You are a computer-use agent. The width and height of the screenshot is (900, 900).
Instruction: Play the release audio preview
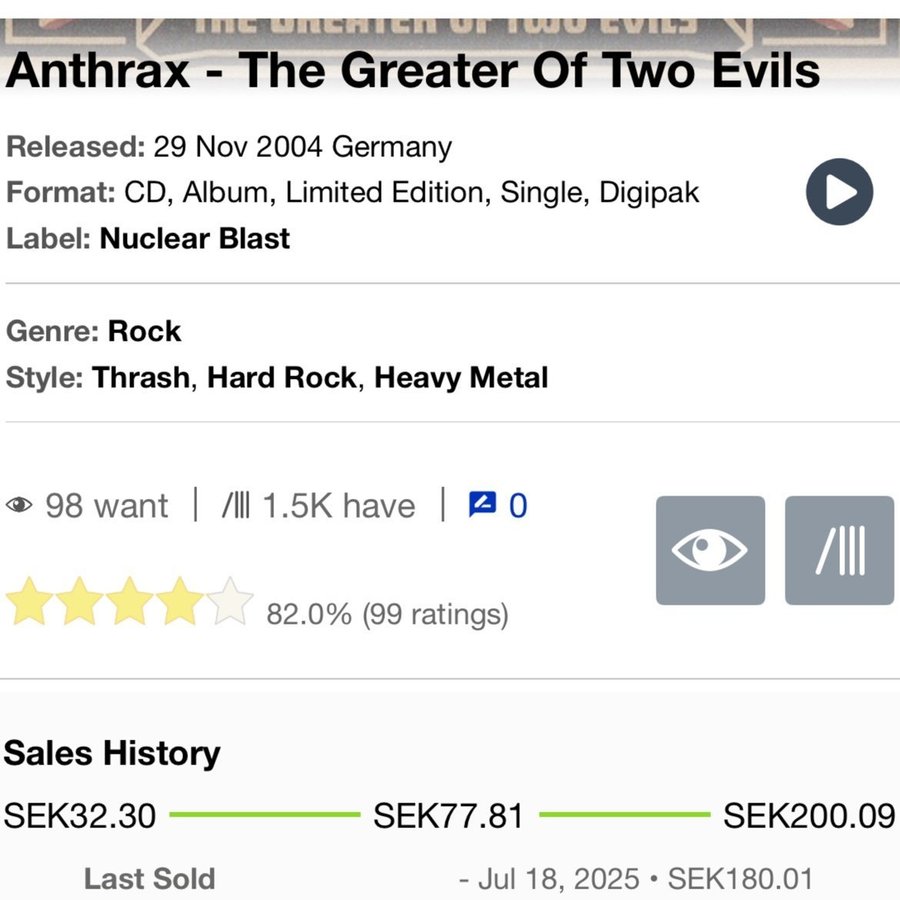(839, 192)
